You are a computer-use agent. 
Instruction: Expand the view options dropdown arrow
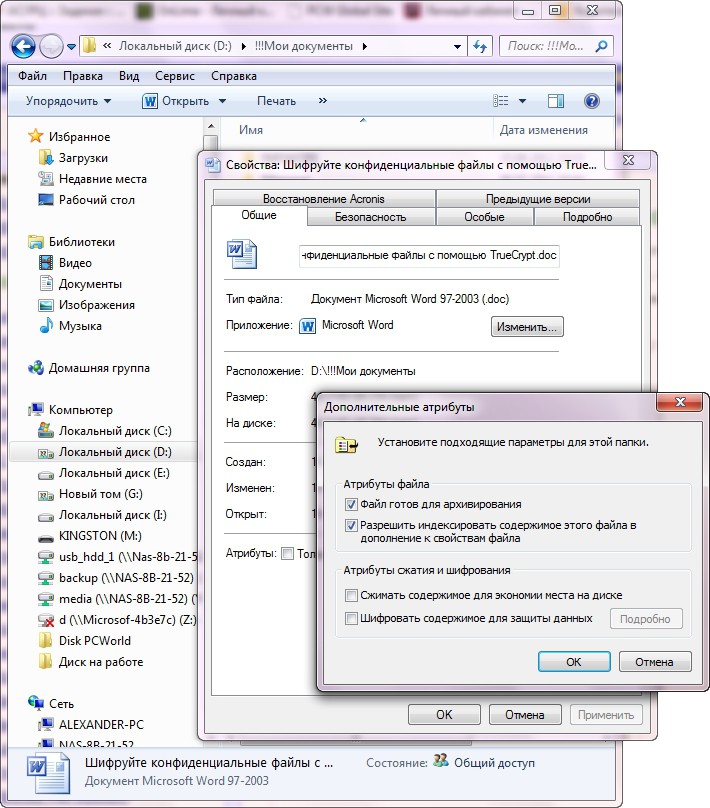coord(523,101)
